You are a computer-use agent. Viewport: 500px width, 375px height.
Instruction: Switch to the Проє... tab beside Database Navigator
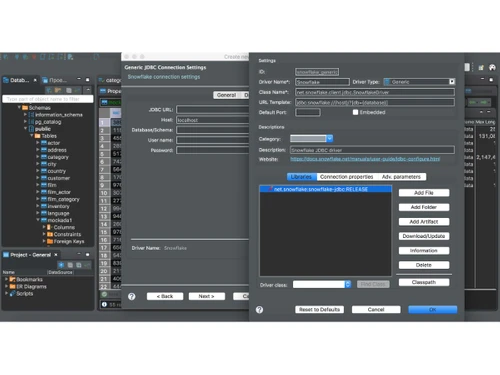click(55, 80)
